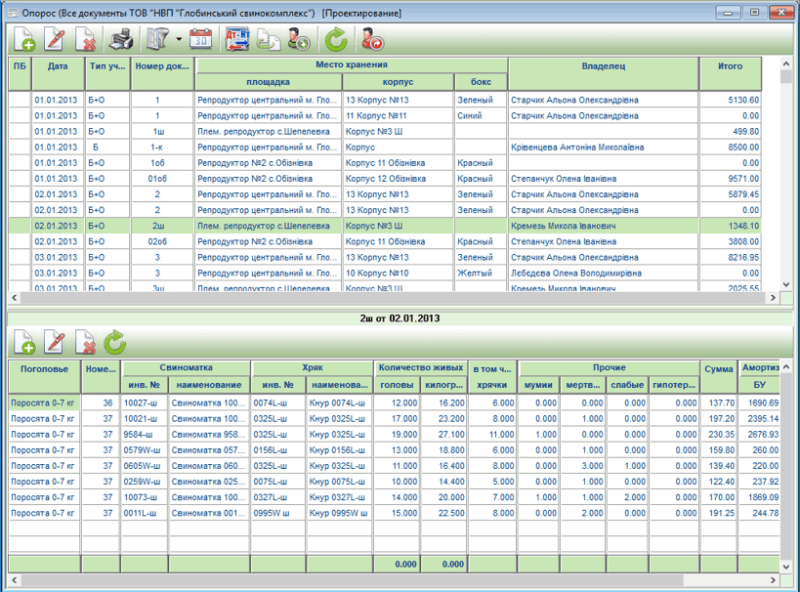Open the filter dropdown arrow in toolbar
The width and height of the screenshot is (800, 592).
pos(177,41)
